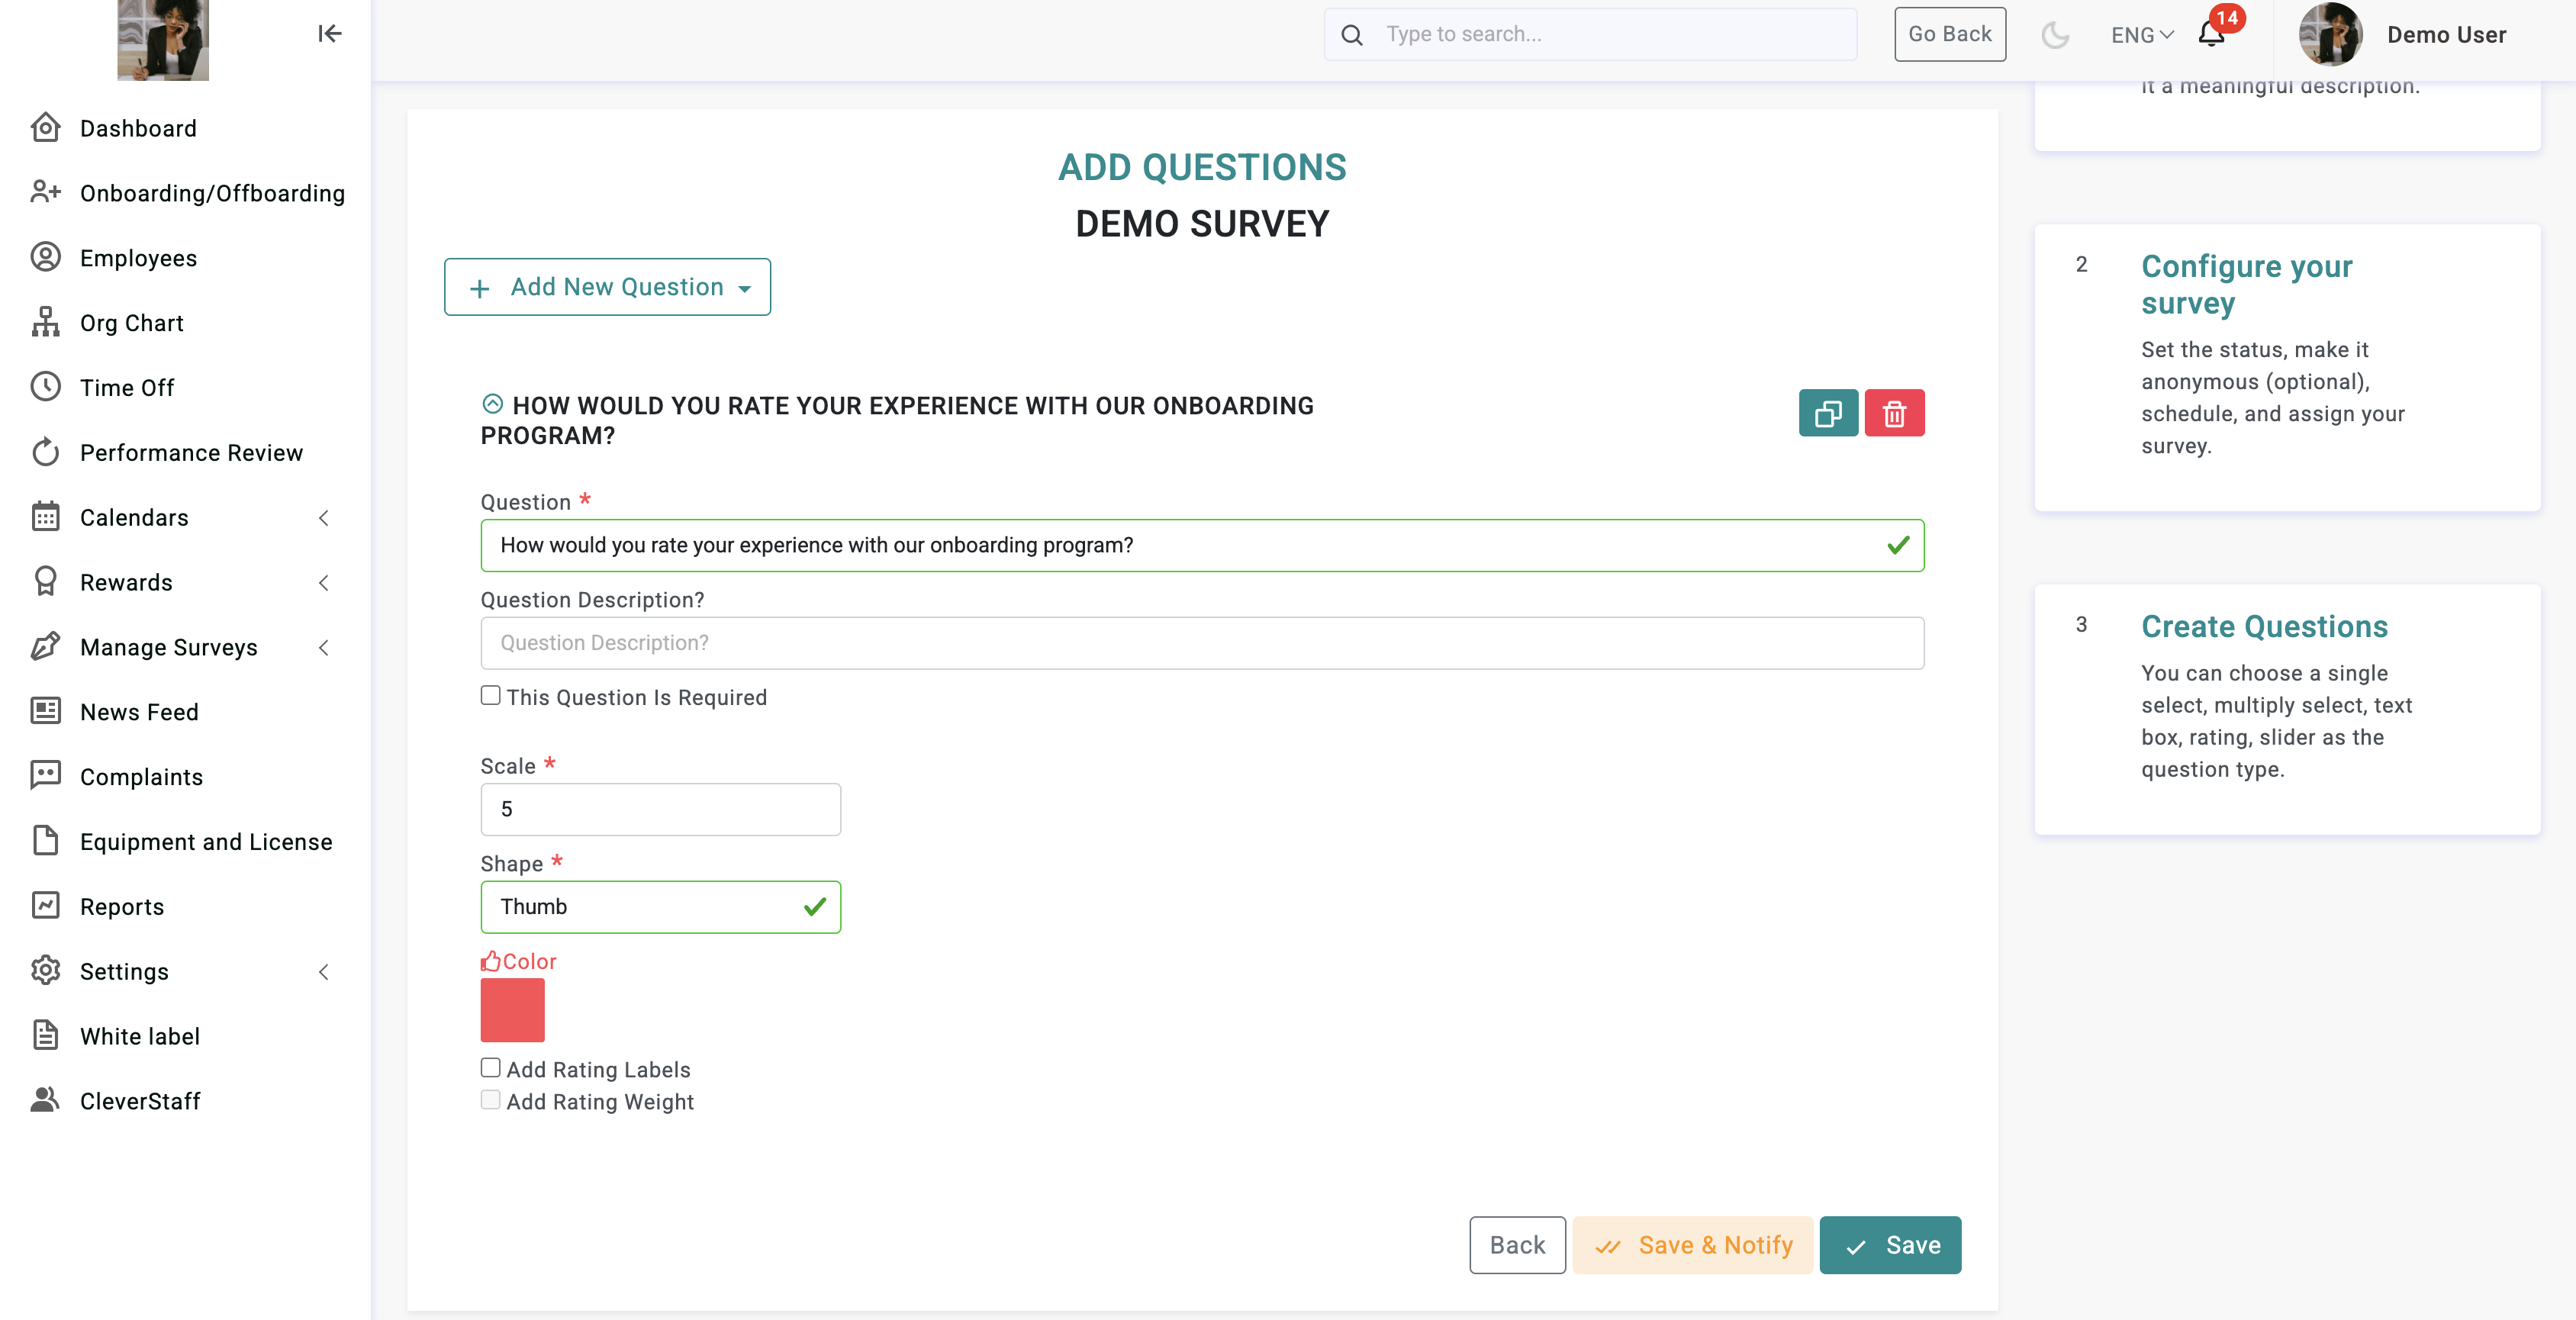Click the Rewards ribbon icon
The height and width of the screenshot is (1320, 2576).
click(45, 582)
